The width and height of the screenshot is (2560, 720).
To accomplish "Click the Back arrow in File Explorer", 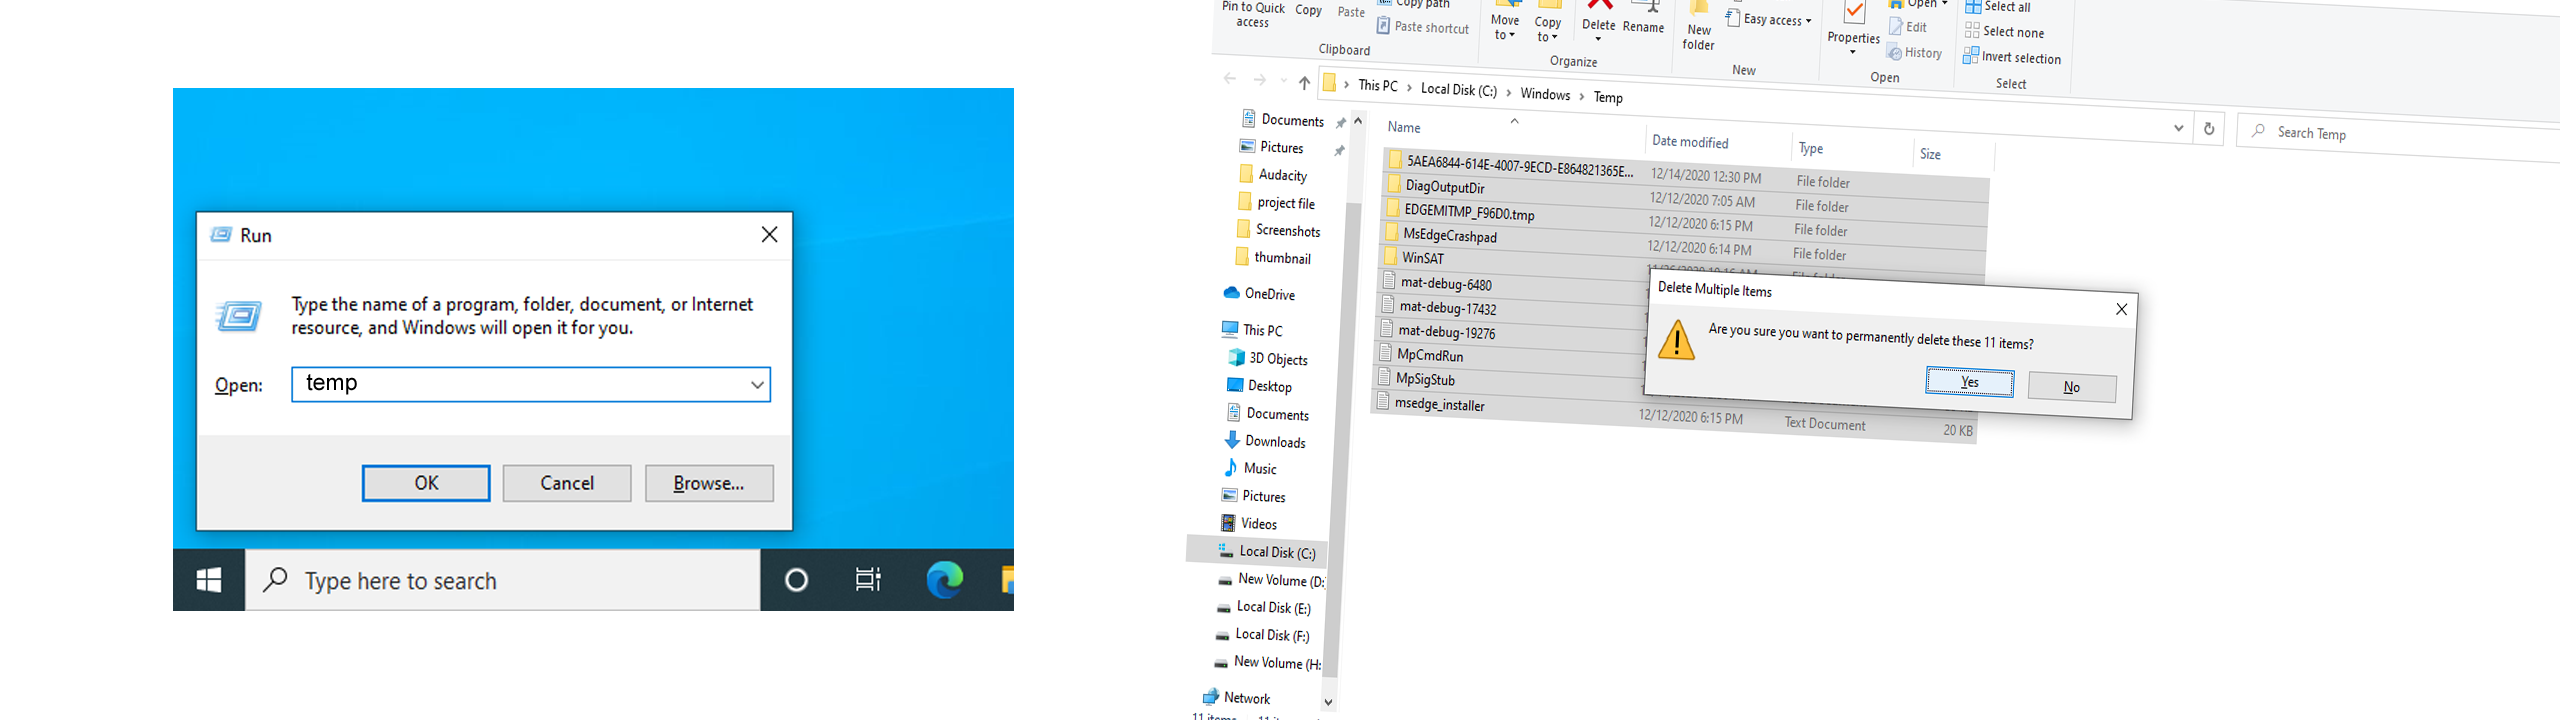I will 1230,79.
